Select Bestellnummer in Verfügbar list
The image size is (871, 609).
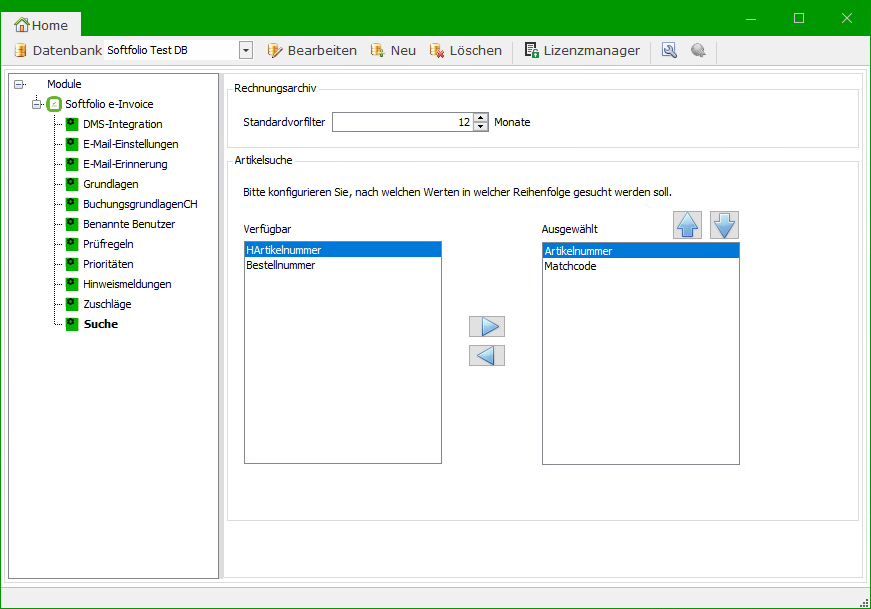[281, 266]
